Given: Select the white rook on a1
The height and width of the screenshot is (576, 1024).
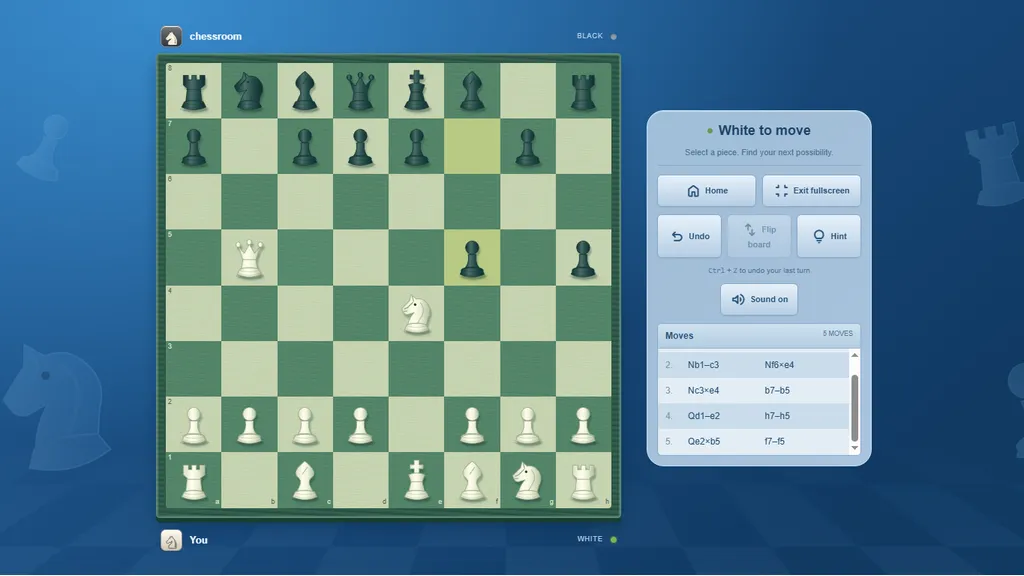Looking at the screenshot, I should 194,480.
